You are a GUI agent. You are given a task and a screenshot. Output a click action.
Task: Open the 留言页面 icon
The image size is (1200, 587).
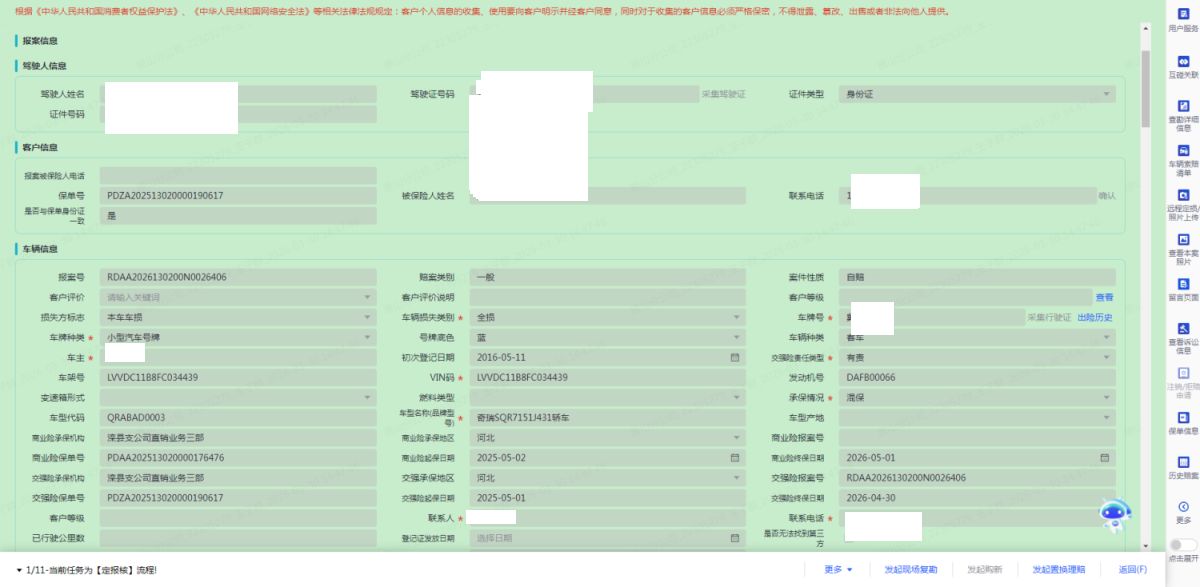tap(1183, 288)
